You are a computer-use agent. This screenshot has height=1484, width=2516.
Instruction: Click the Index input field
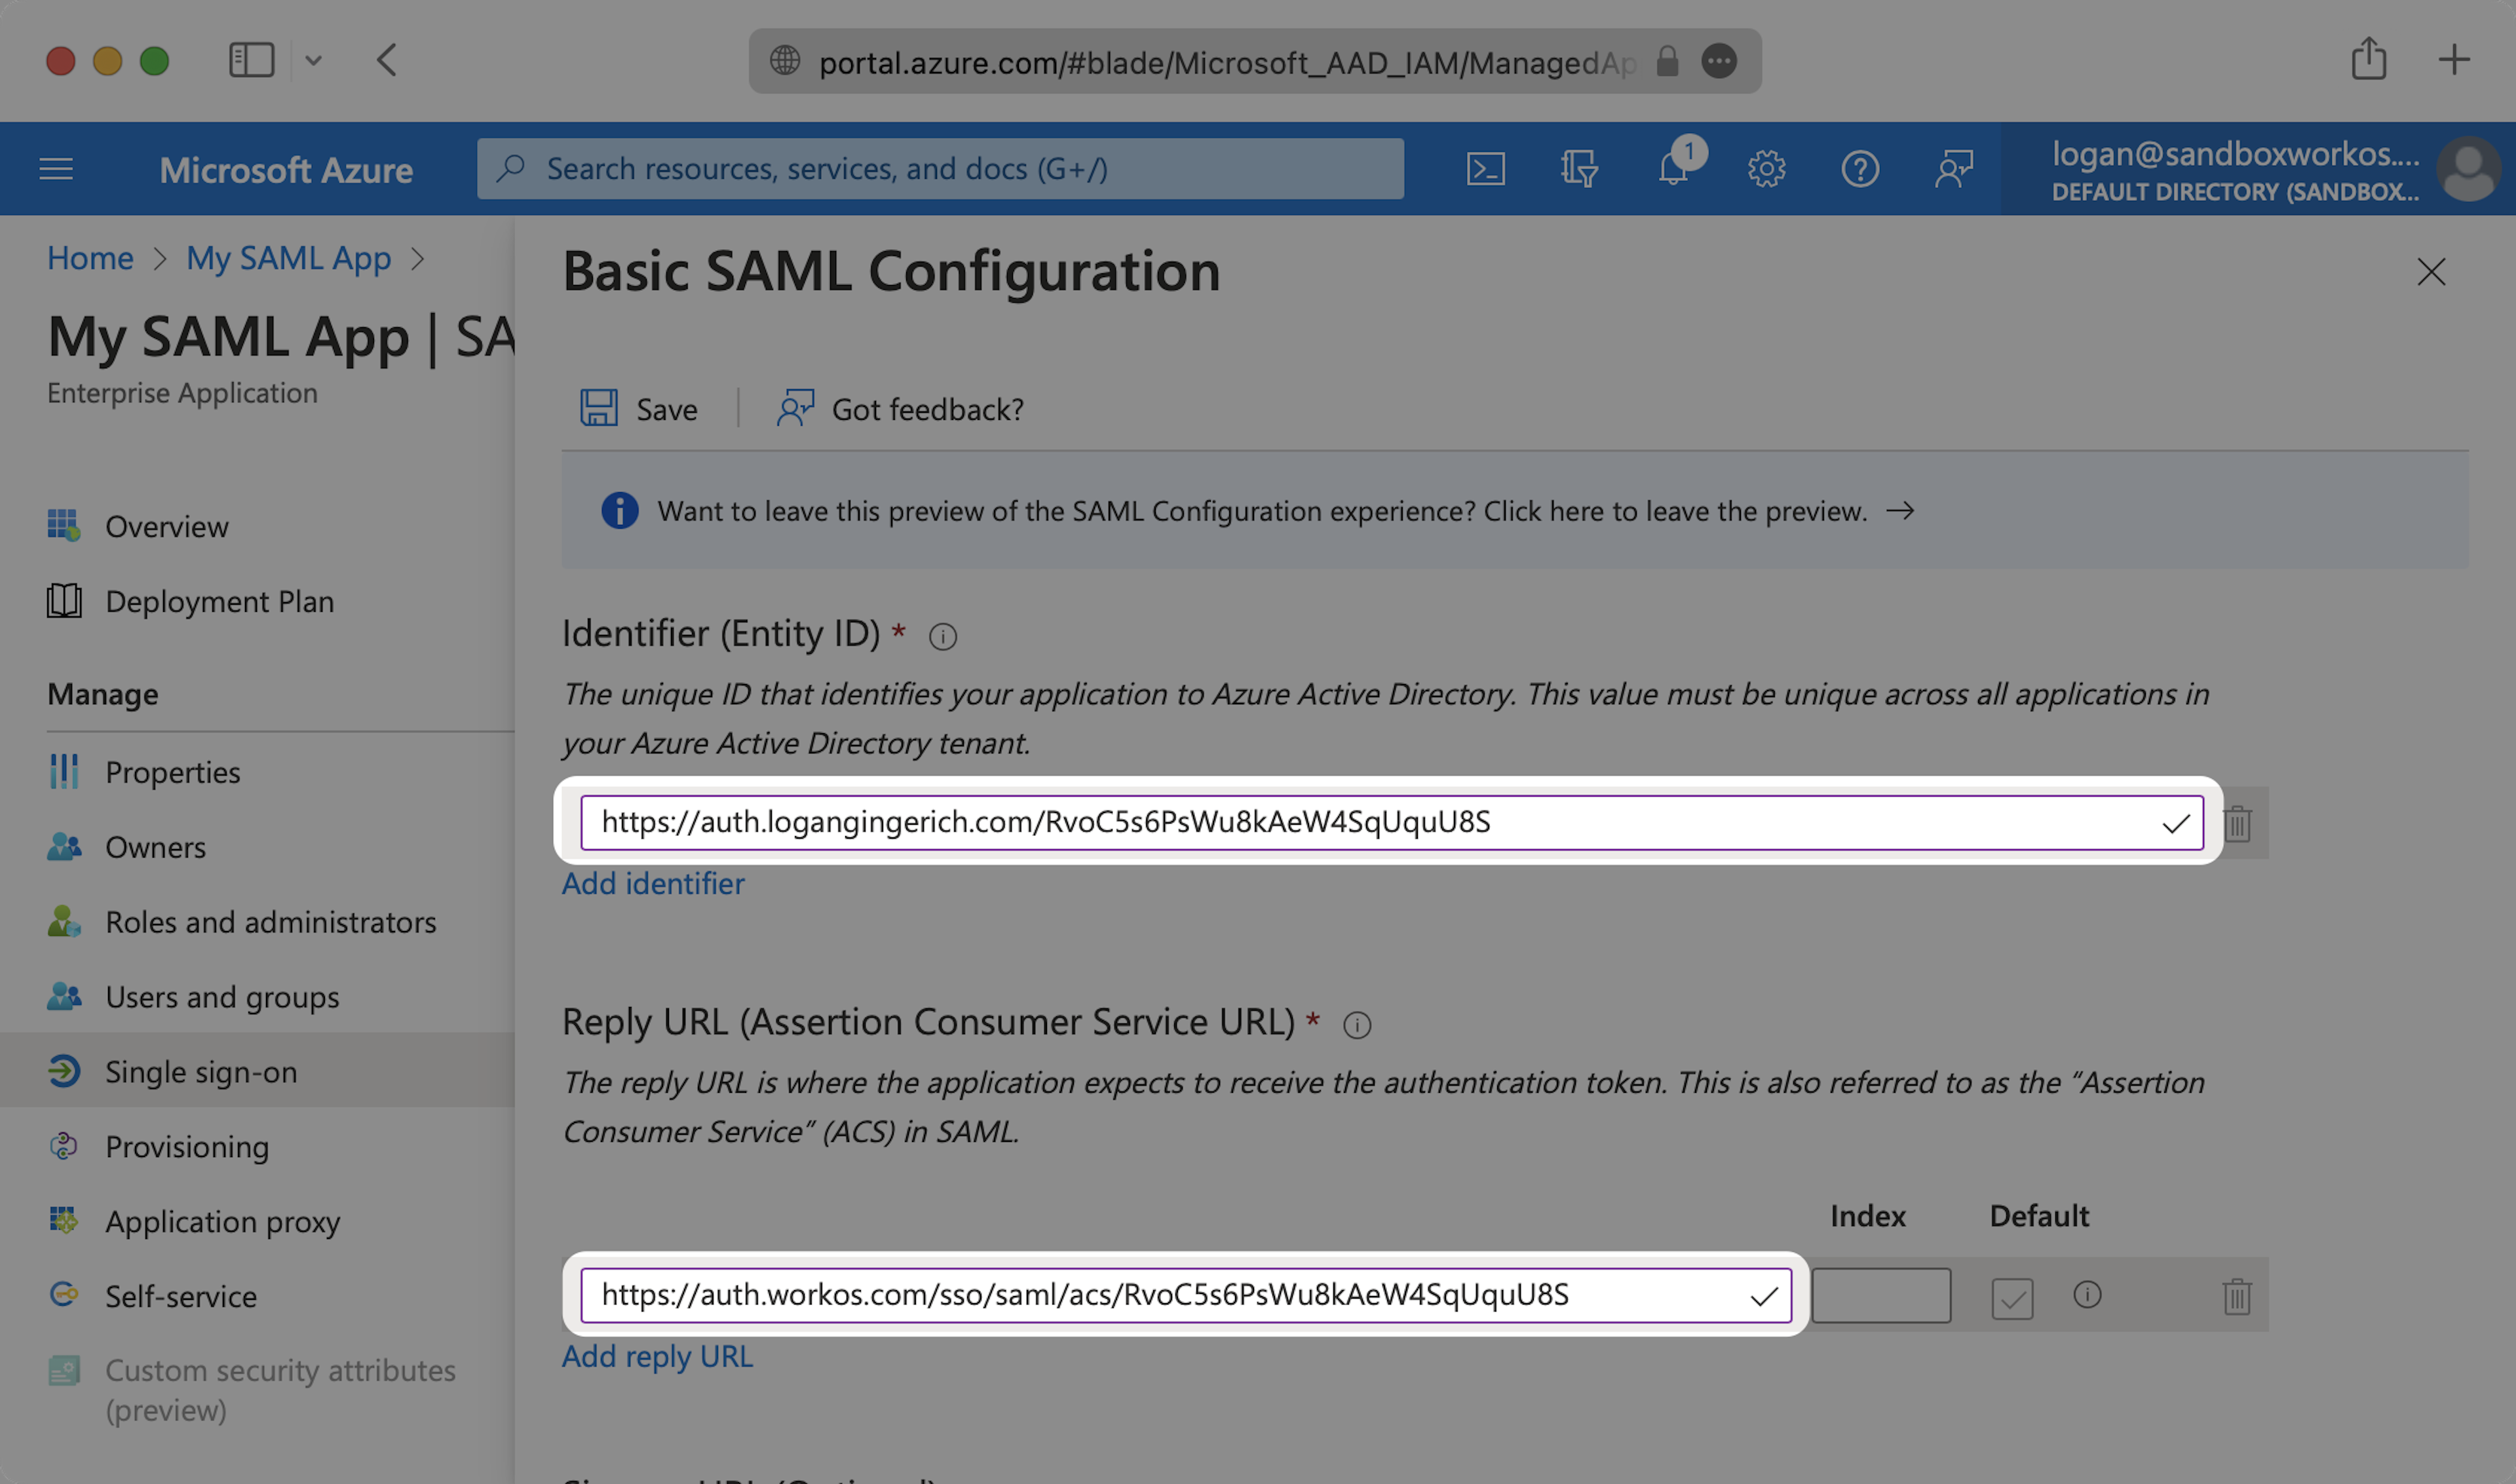[x=1881, y=1296]
